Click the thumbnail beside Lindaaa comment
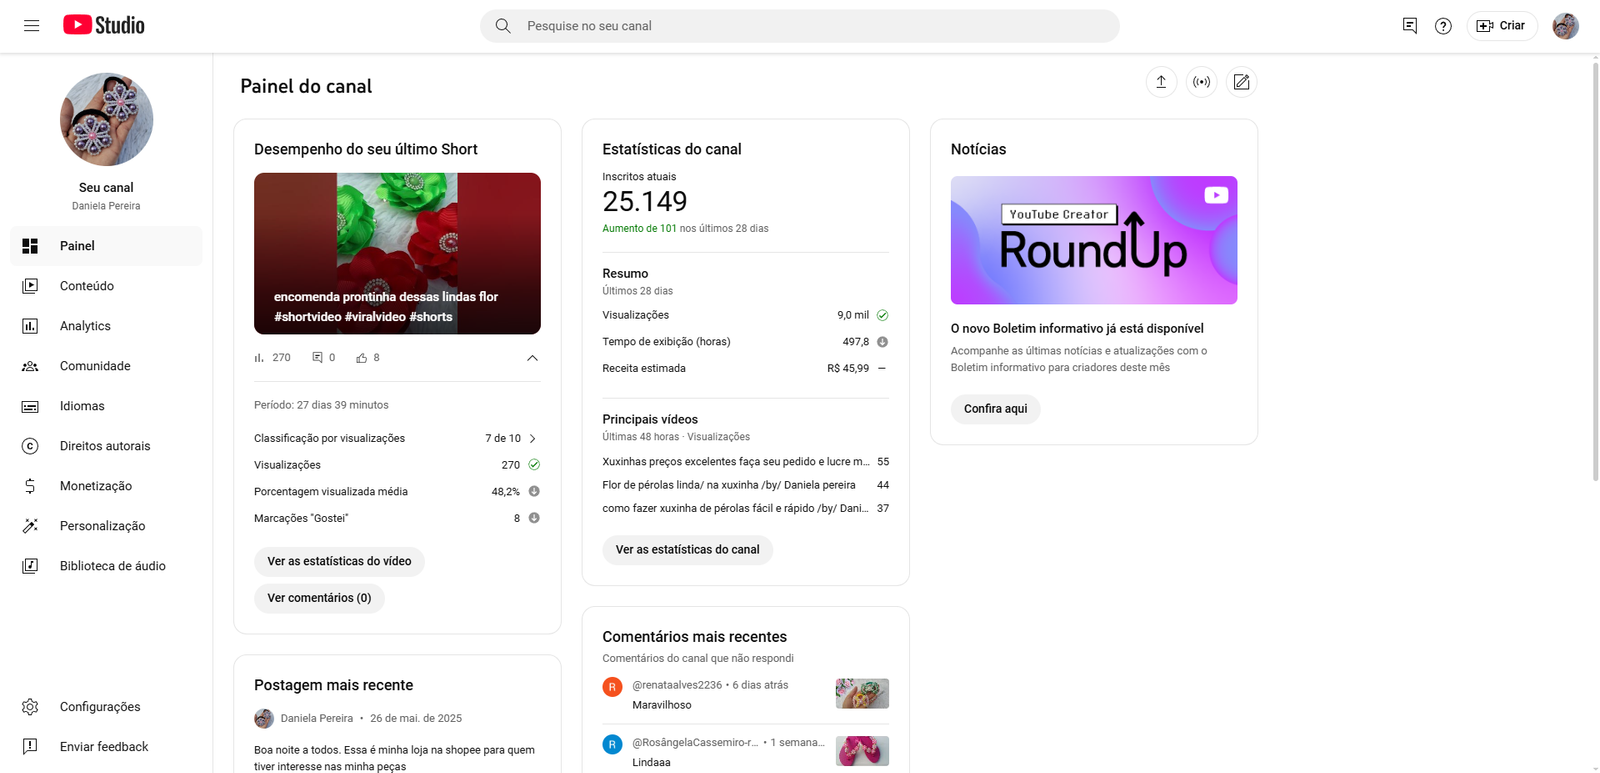The width and height of the screenshot is (1600, 773). [862, 751]
